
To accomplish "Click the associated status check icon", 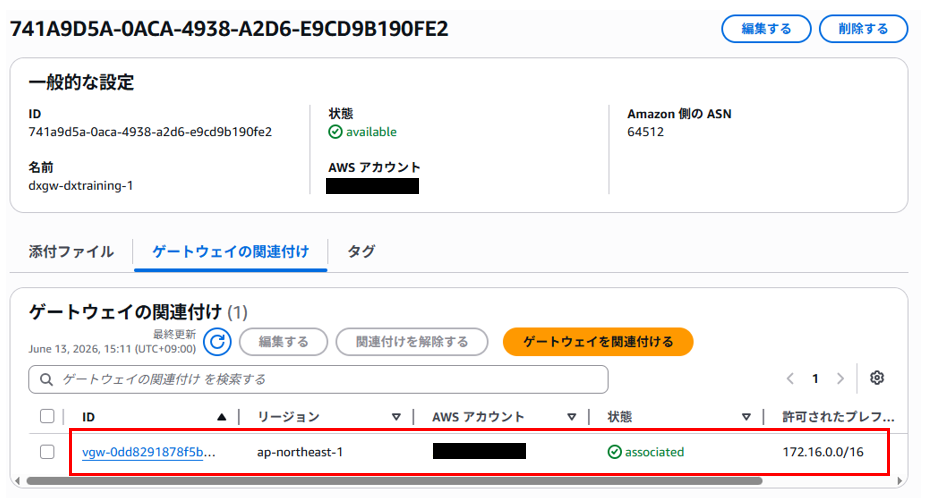I will click(615, 452).
